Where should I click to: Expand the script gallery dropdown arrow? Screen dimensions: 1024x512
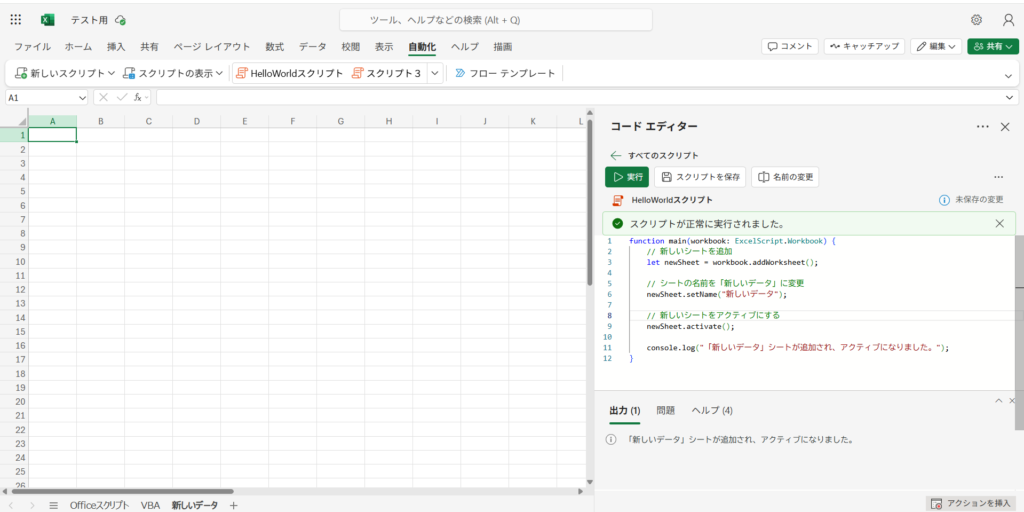click(435, 73)
